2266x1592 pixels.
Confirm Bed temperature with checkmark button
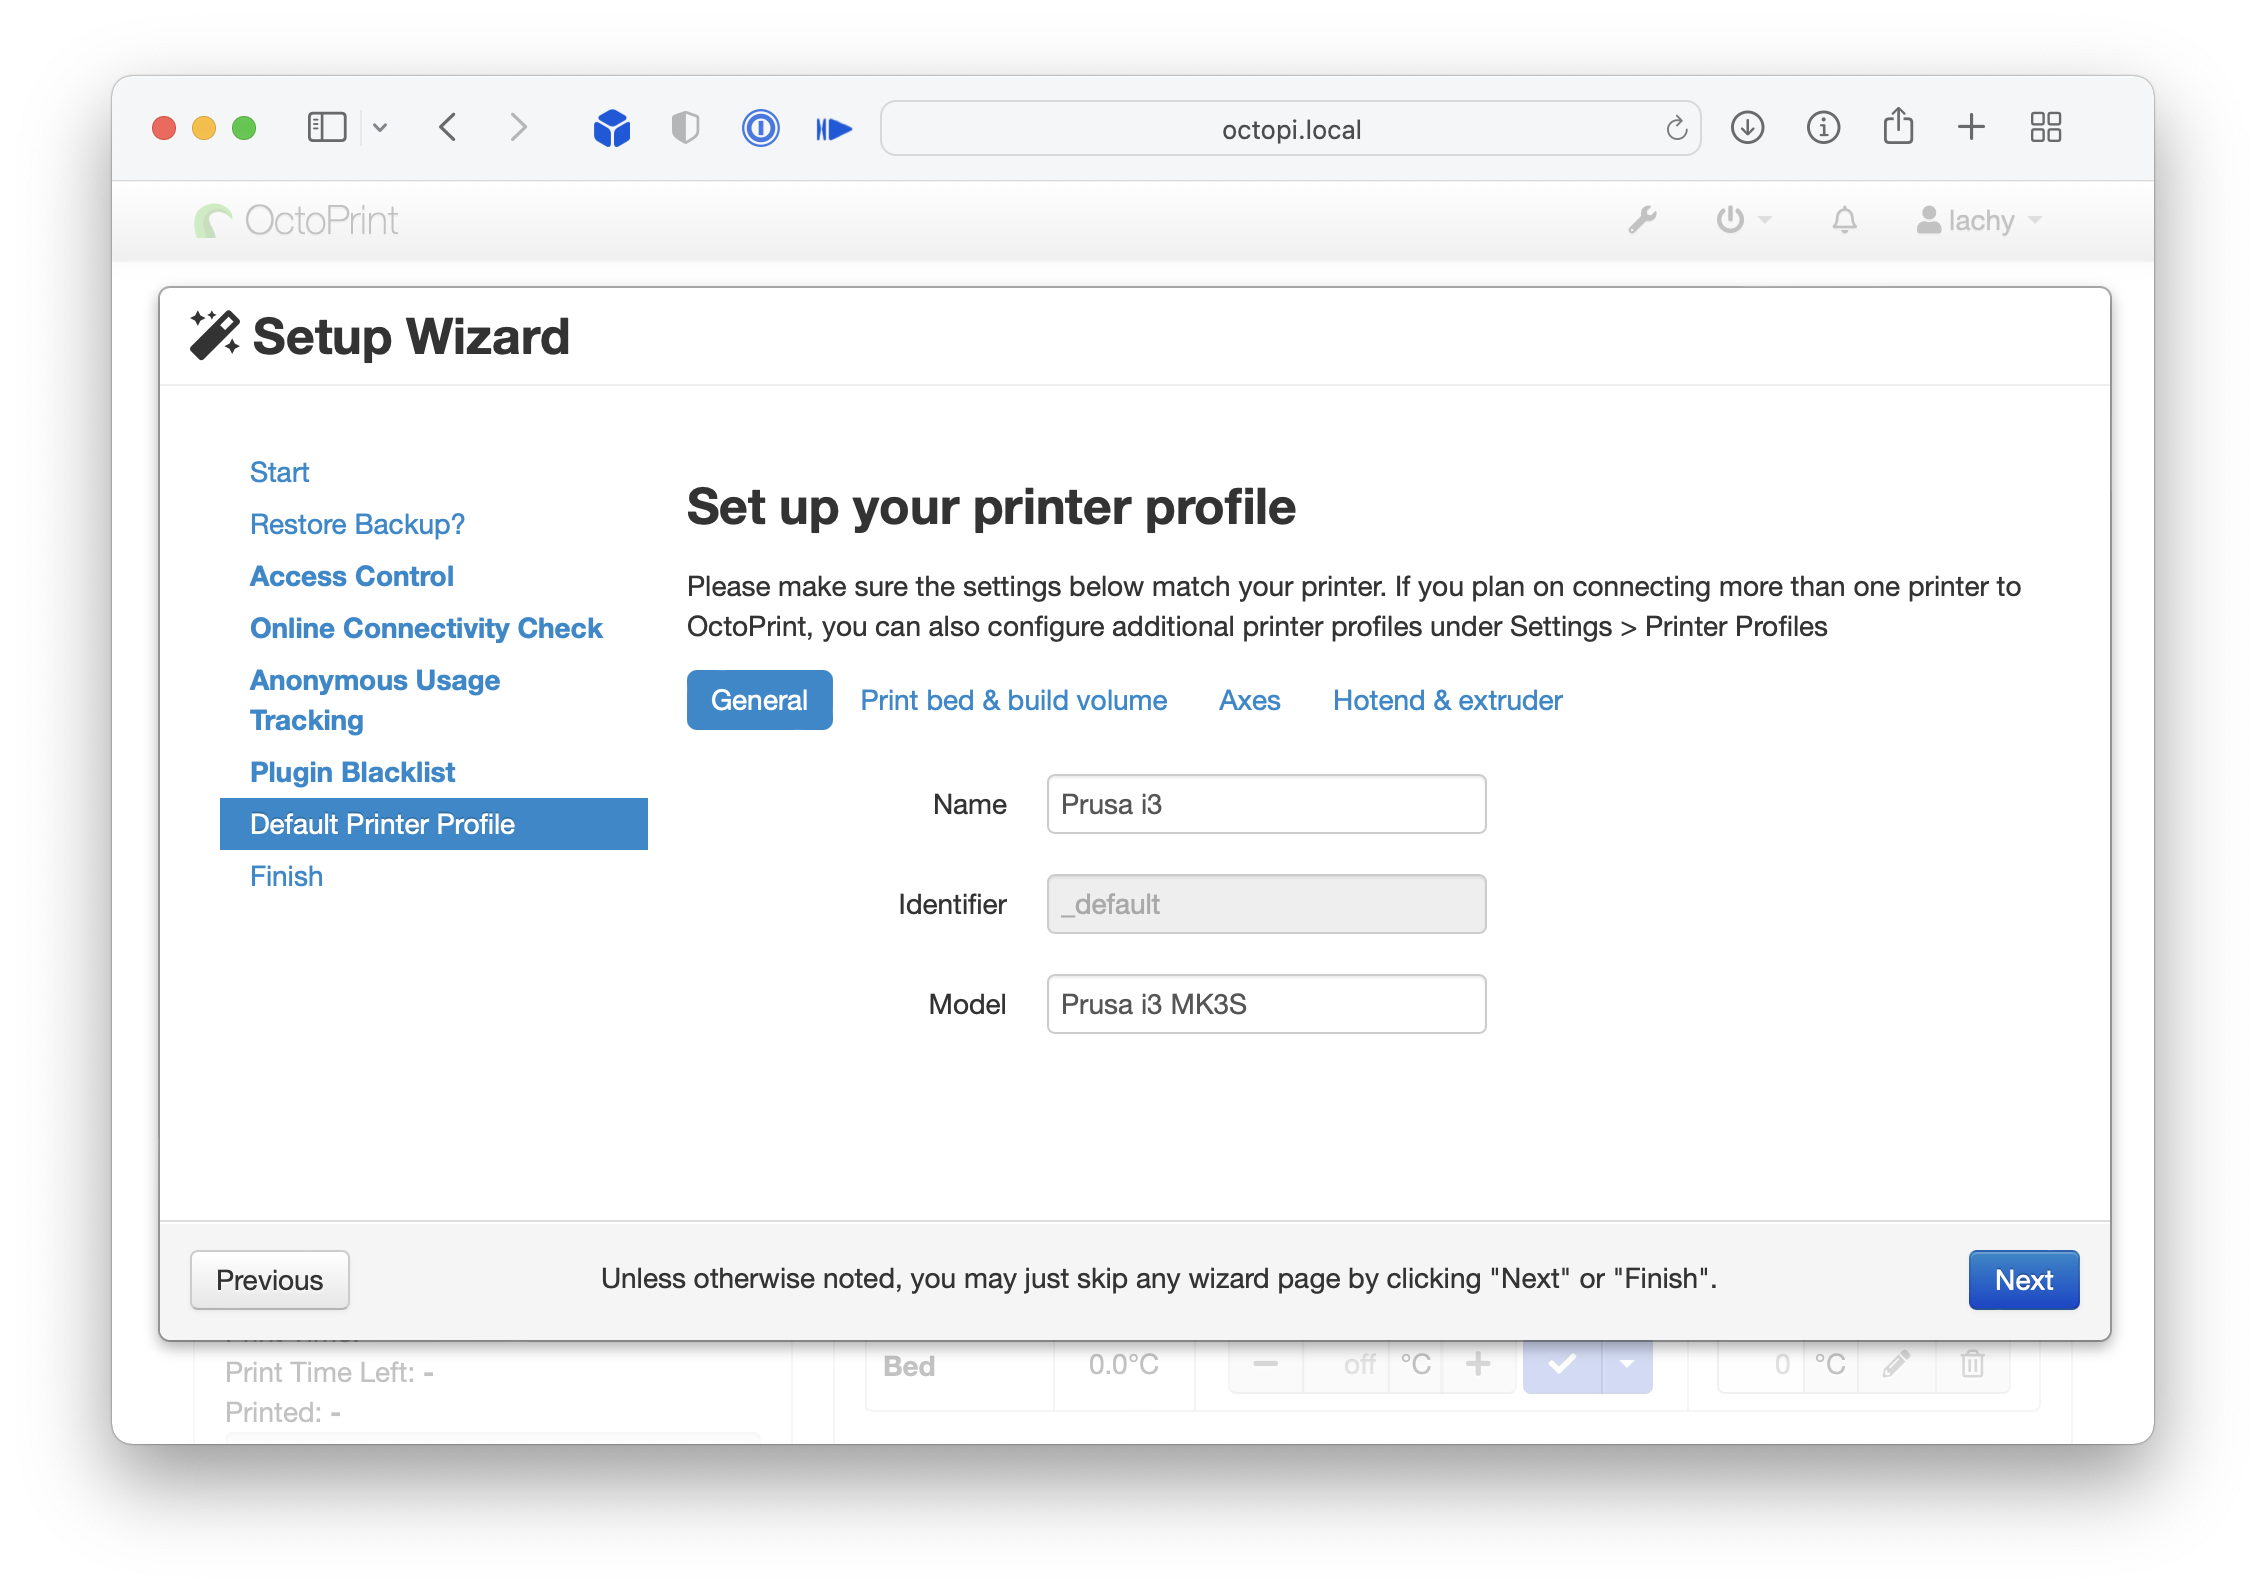pos(1562,1364)
